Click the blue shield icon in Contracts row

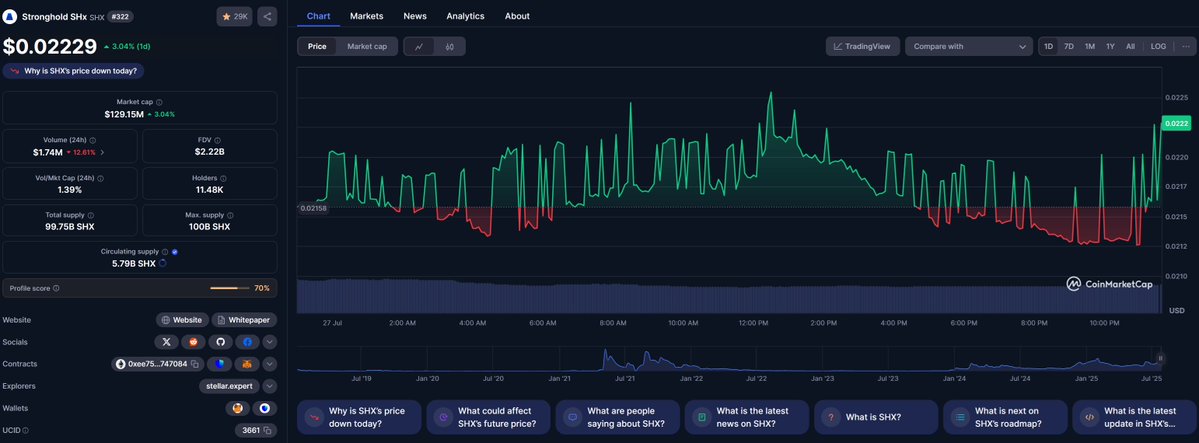click(x=219, y=364)
